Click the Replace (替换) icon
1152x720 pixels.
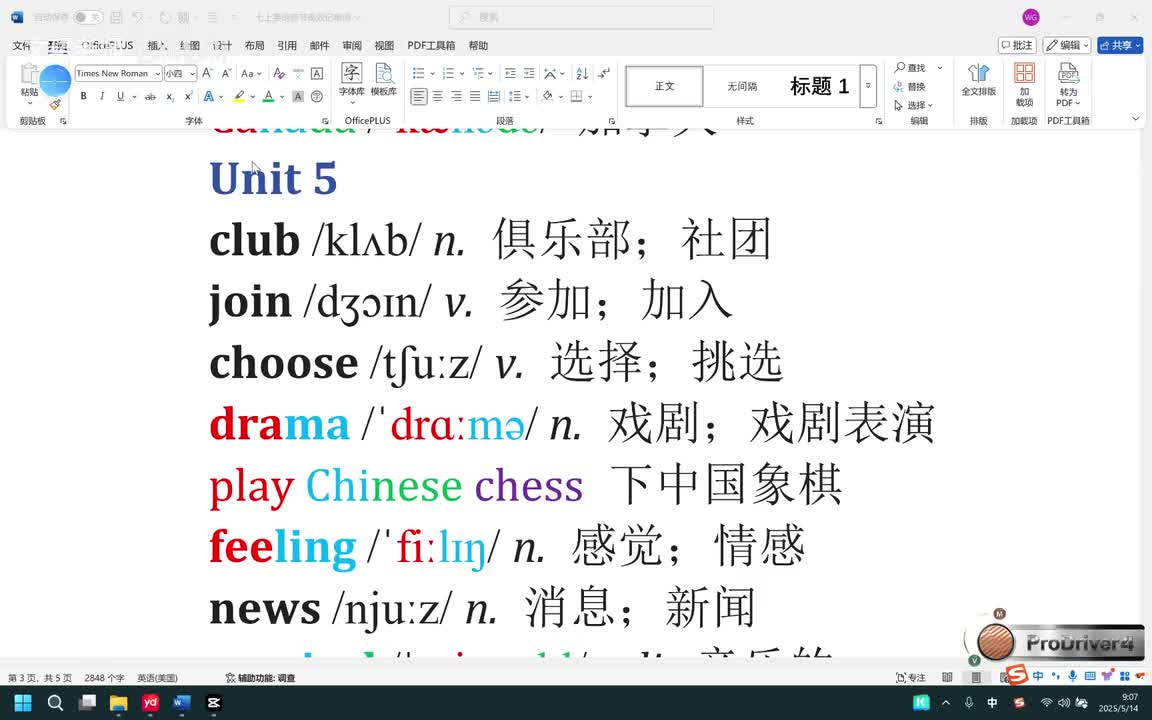click(x=910, y=87)
